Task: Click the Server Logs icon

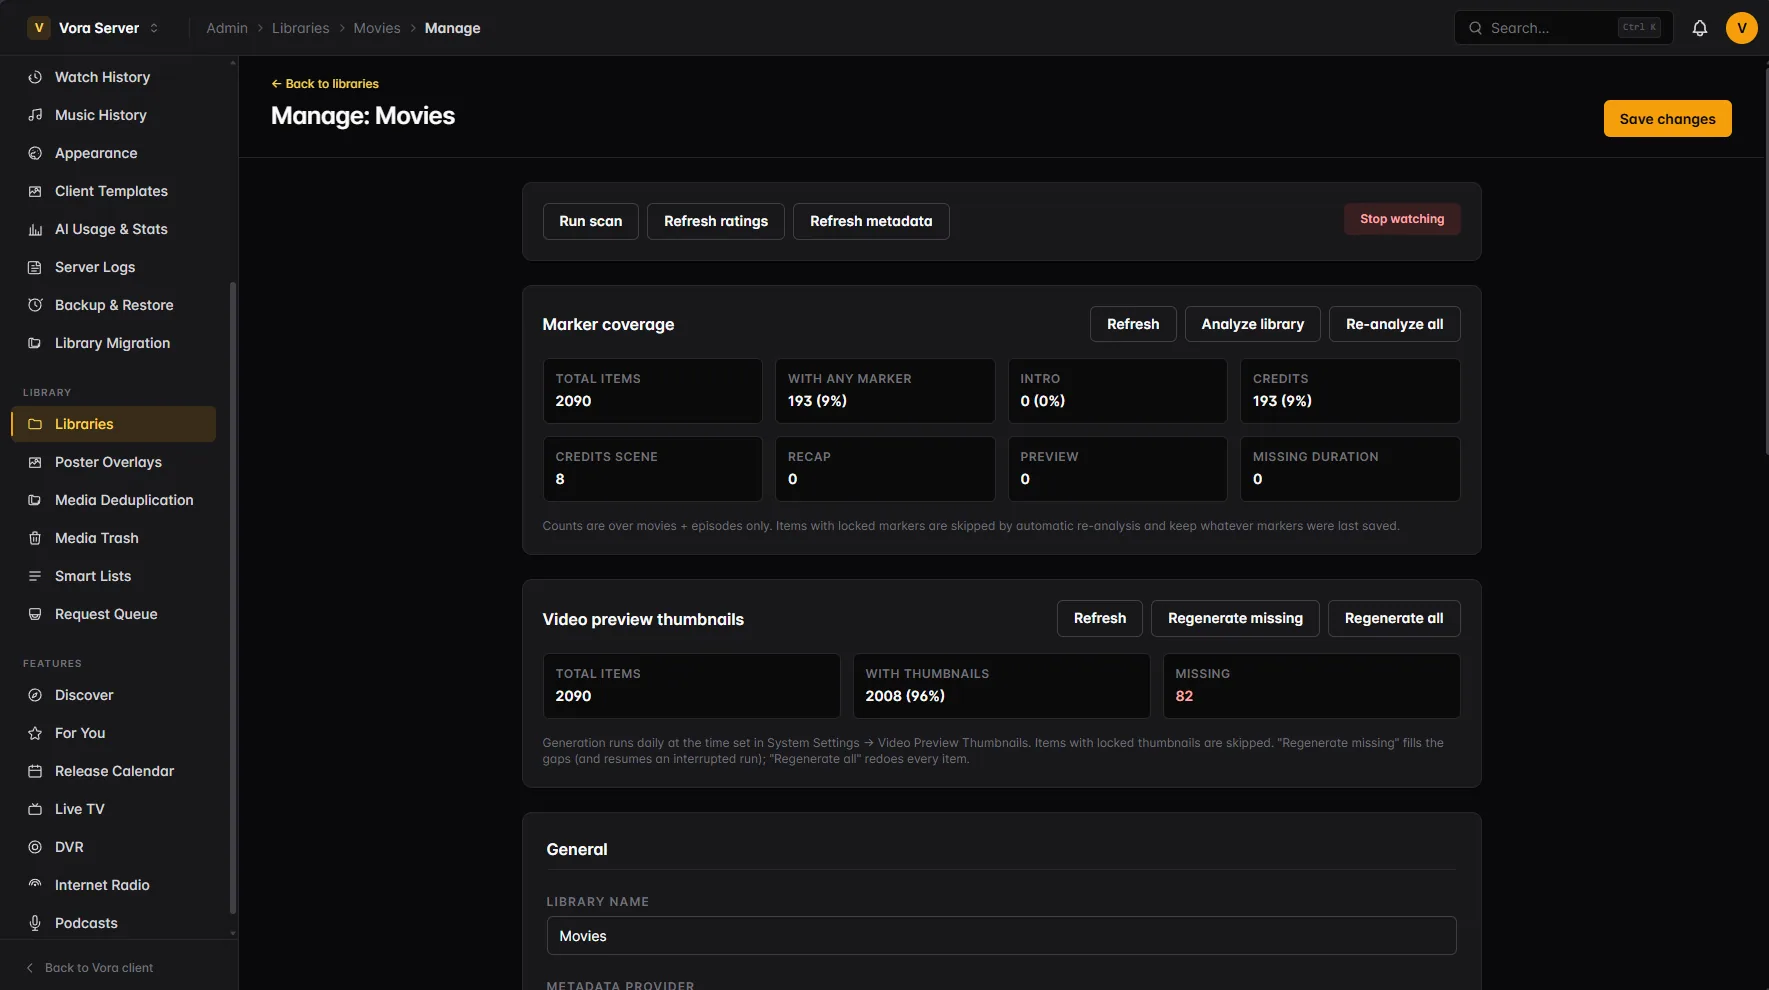Action: coord(35,267)
